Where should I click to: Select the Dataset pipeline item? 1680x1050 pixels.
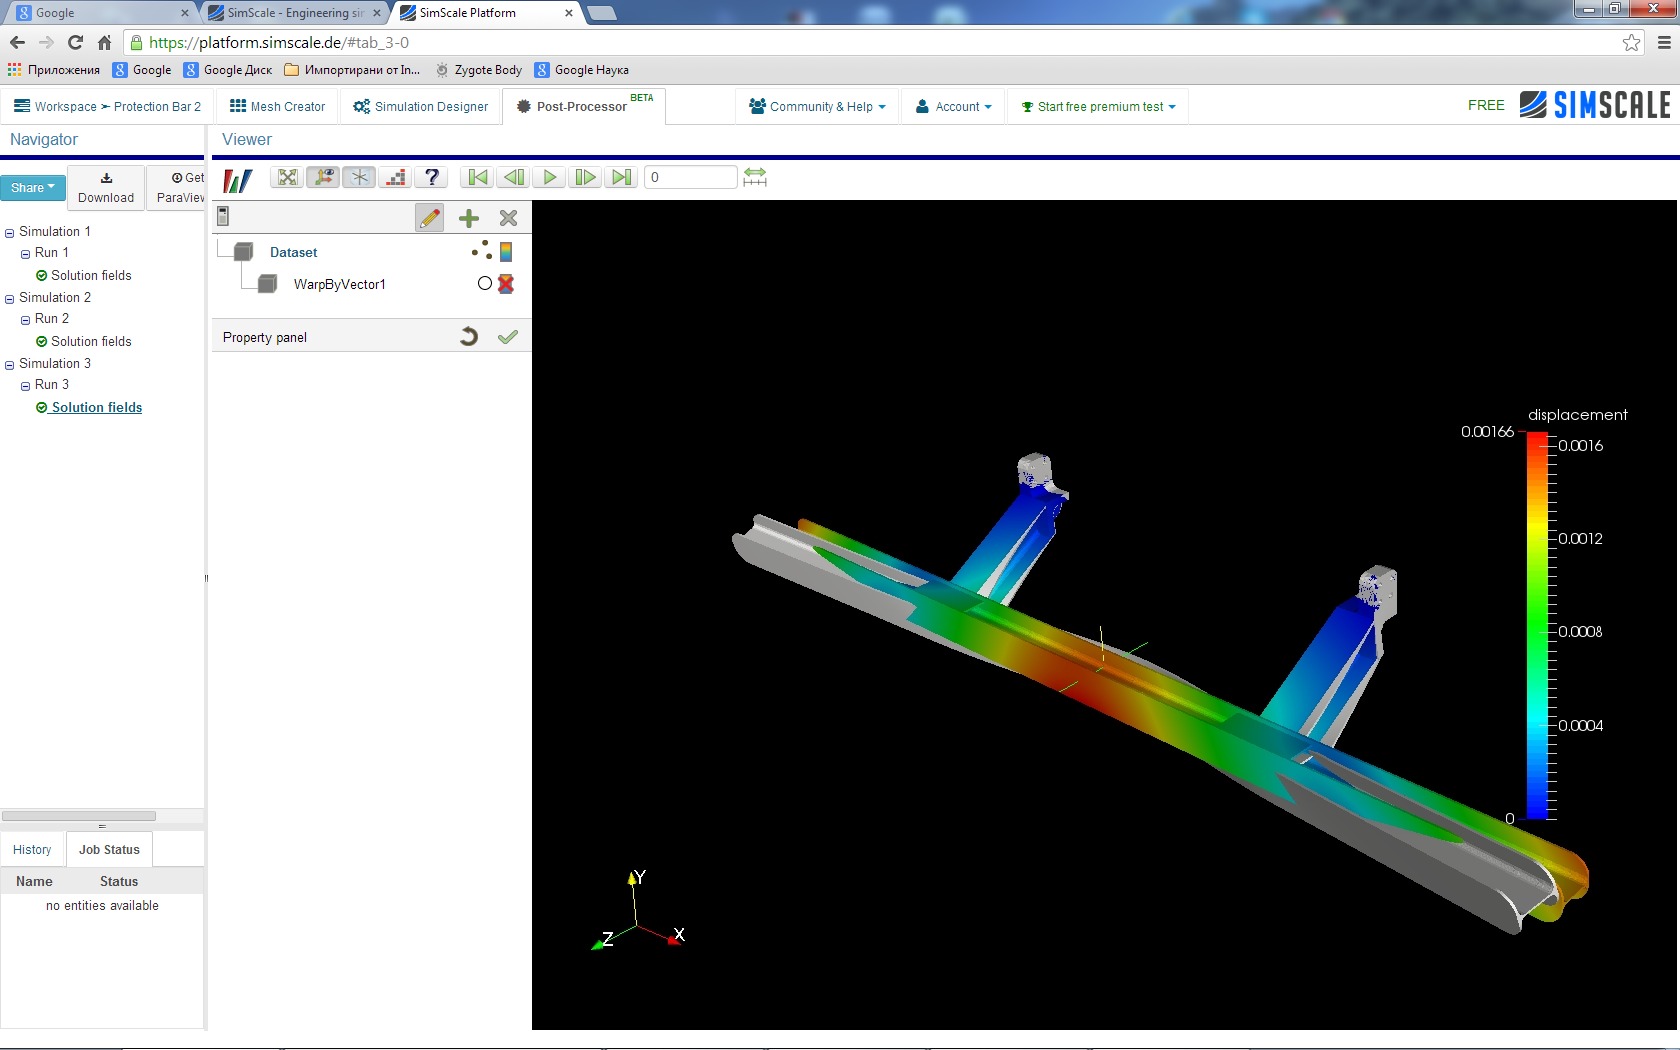point(294,253)
